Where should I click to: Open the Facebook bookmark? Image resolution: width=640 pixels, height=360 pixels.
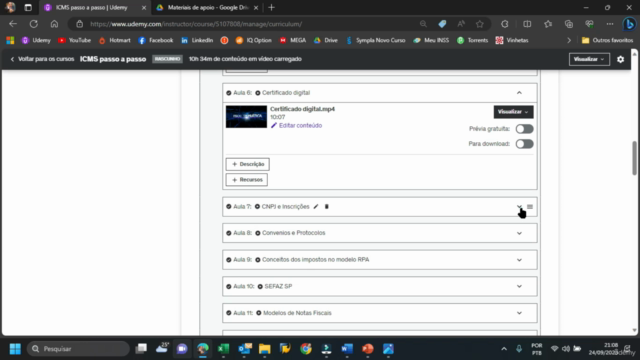[x=156, y=40]
